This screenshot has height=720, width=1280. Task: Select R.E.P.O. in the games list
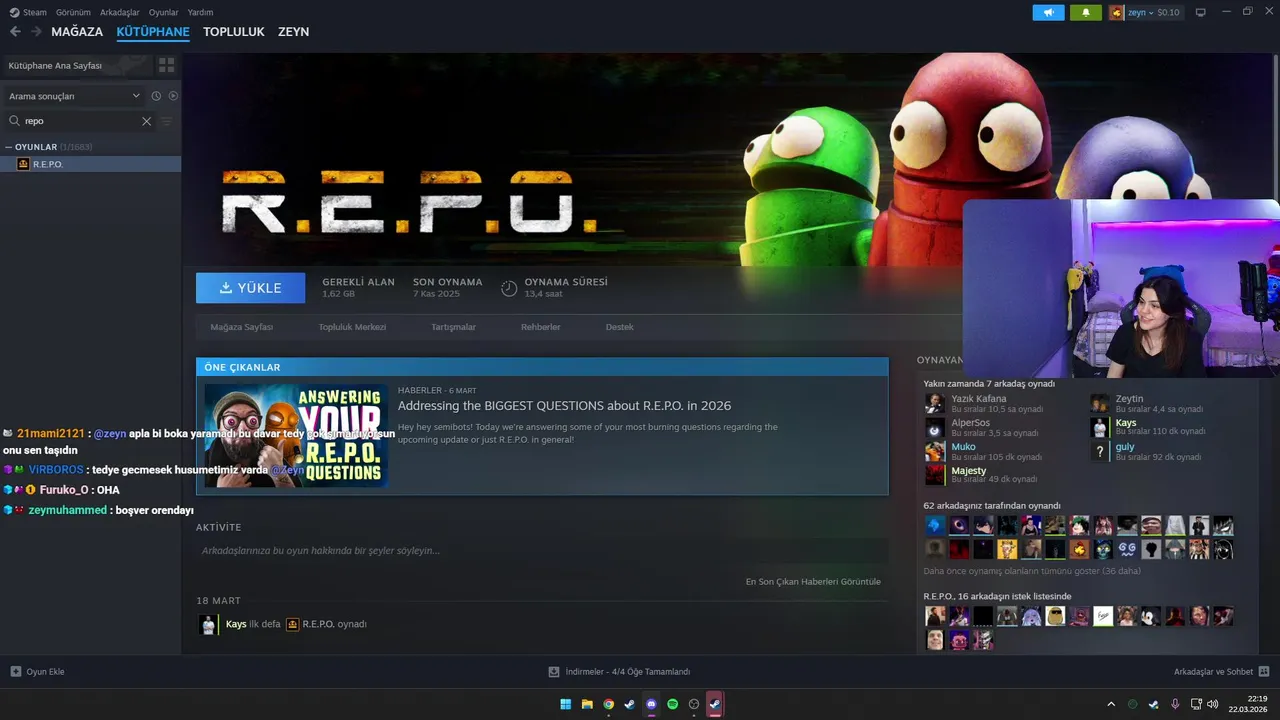point(90,164)
